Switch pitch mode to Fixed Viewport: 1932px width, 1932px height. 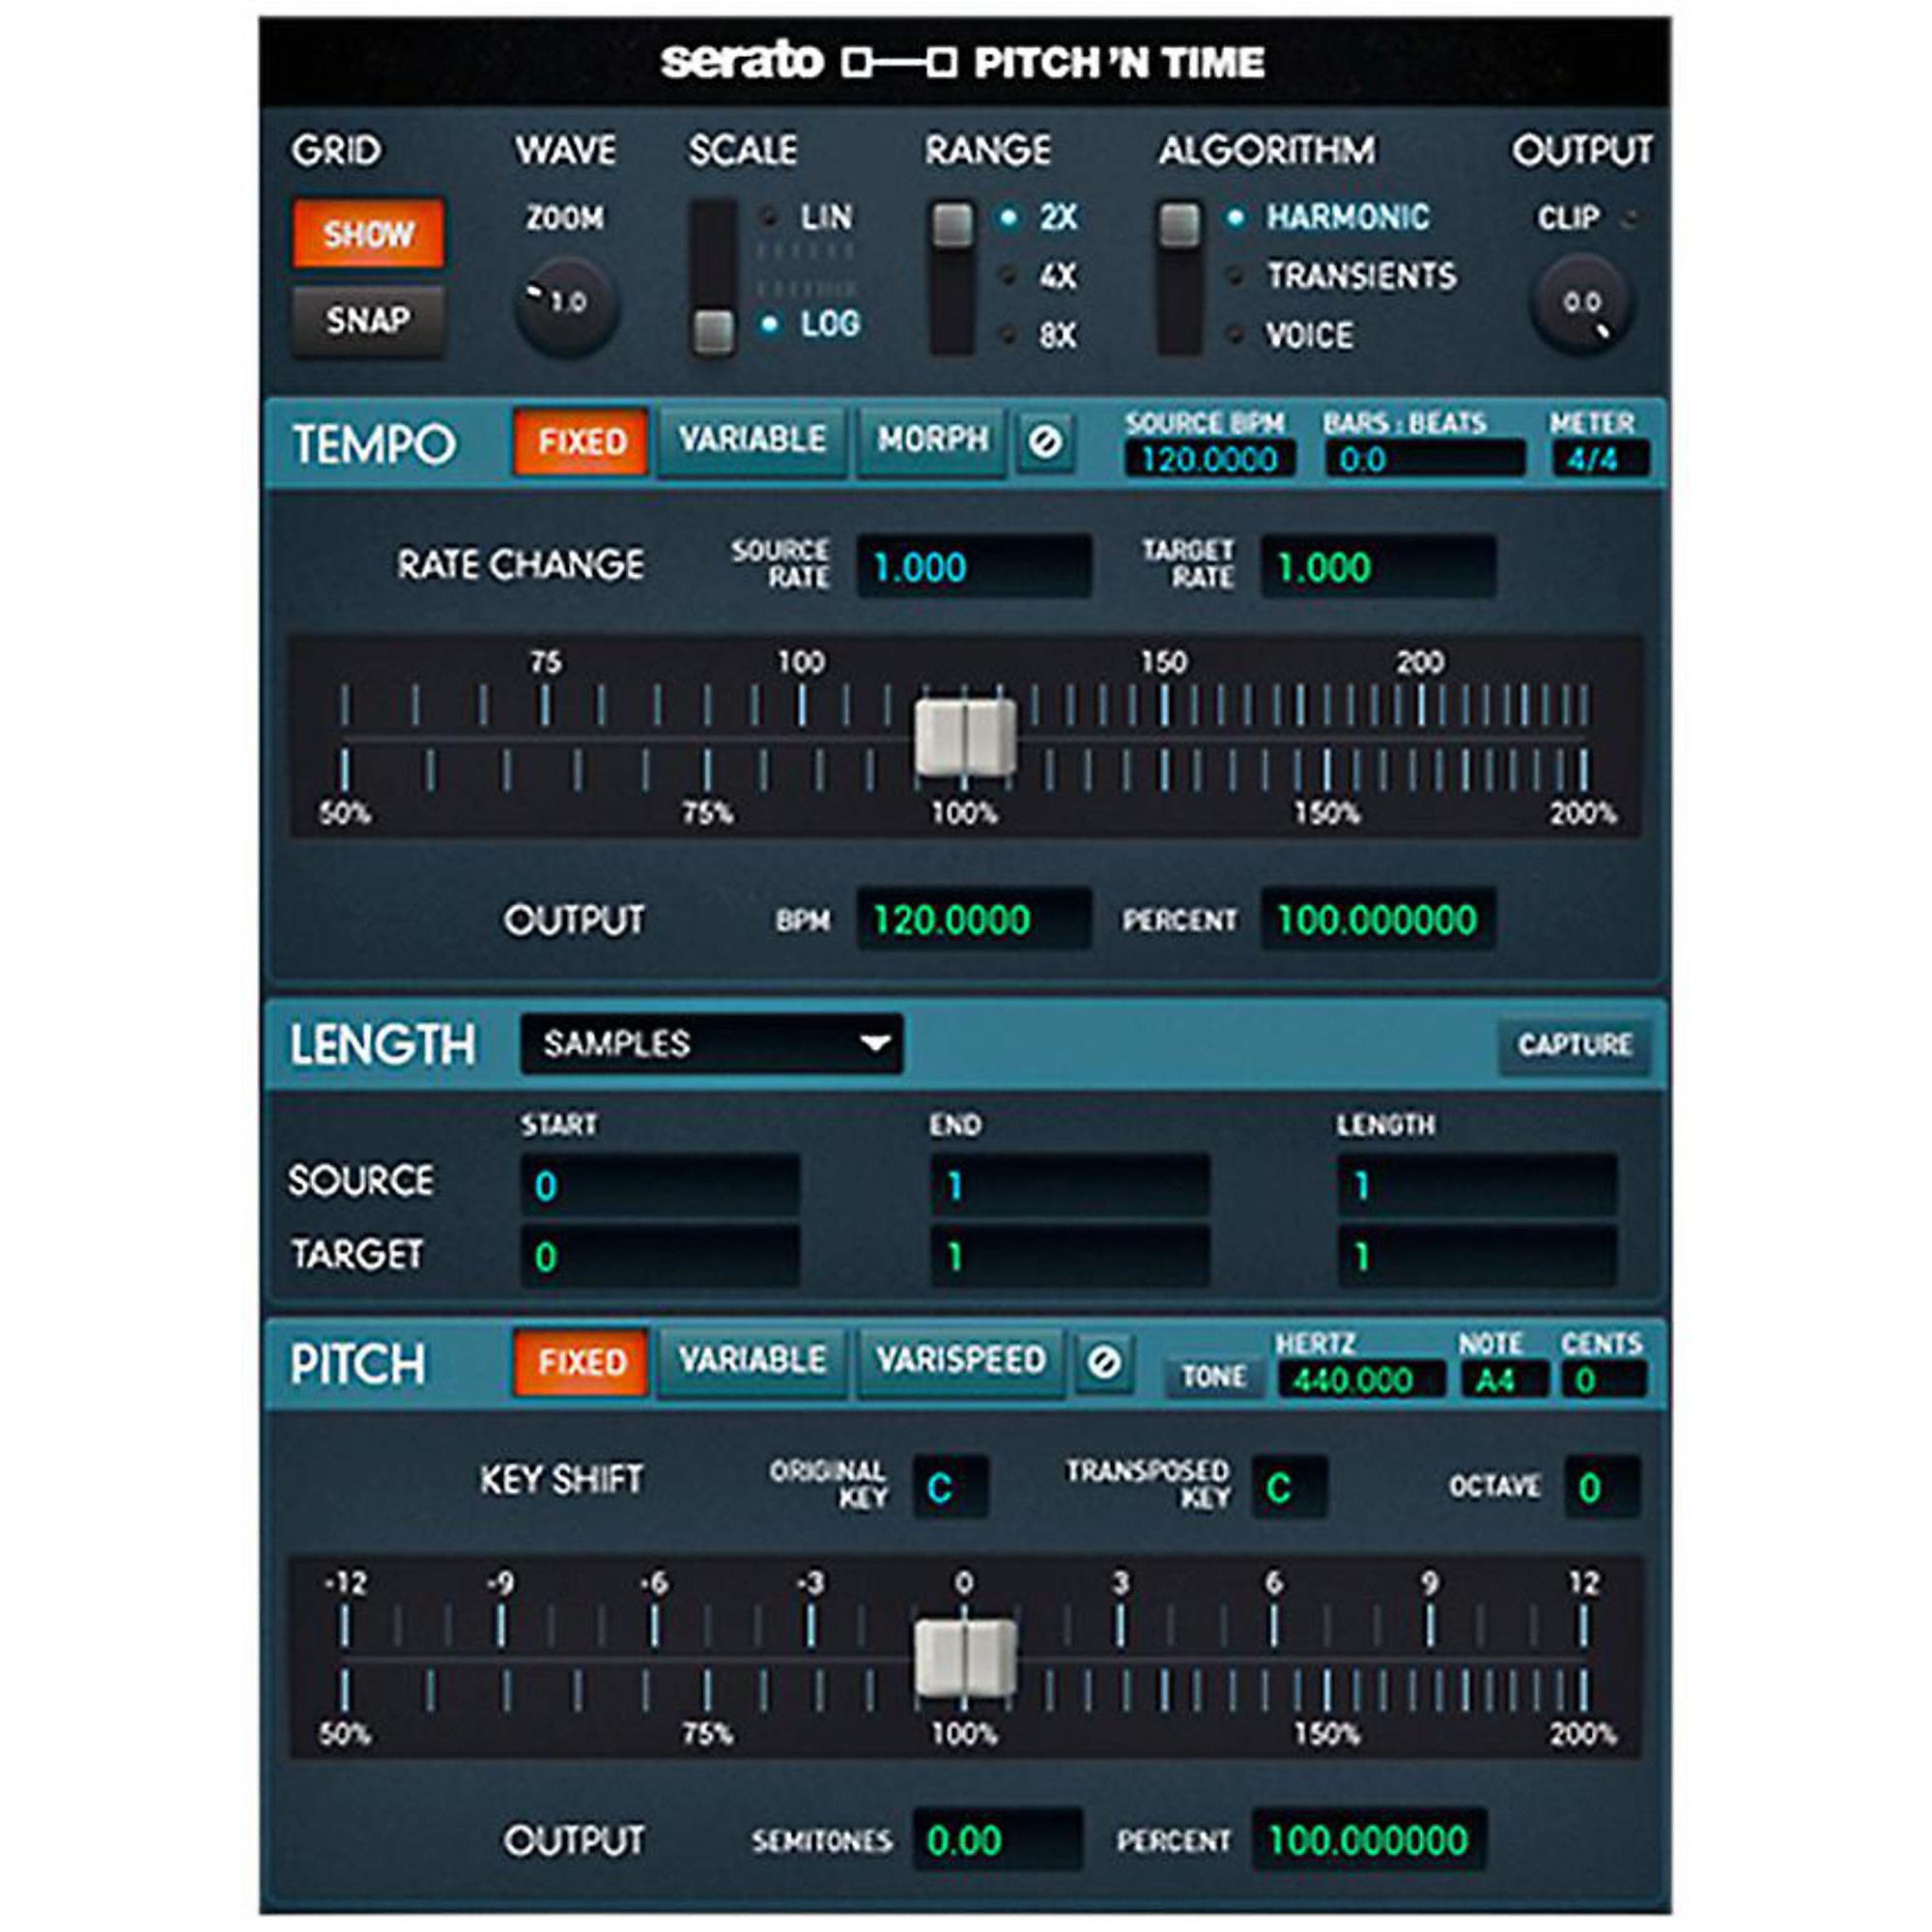(581, 1362)
